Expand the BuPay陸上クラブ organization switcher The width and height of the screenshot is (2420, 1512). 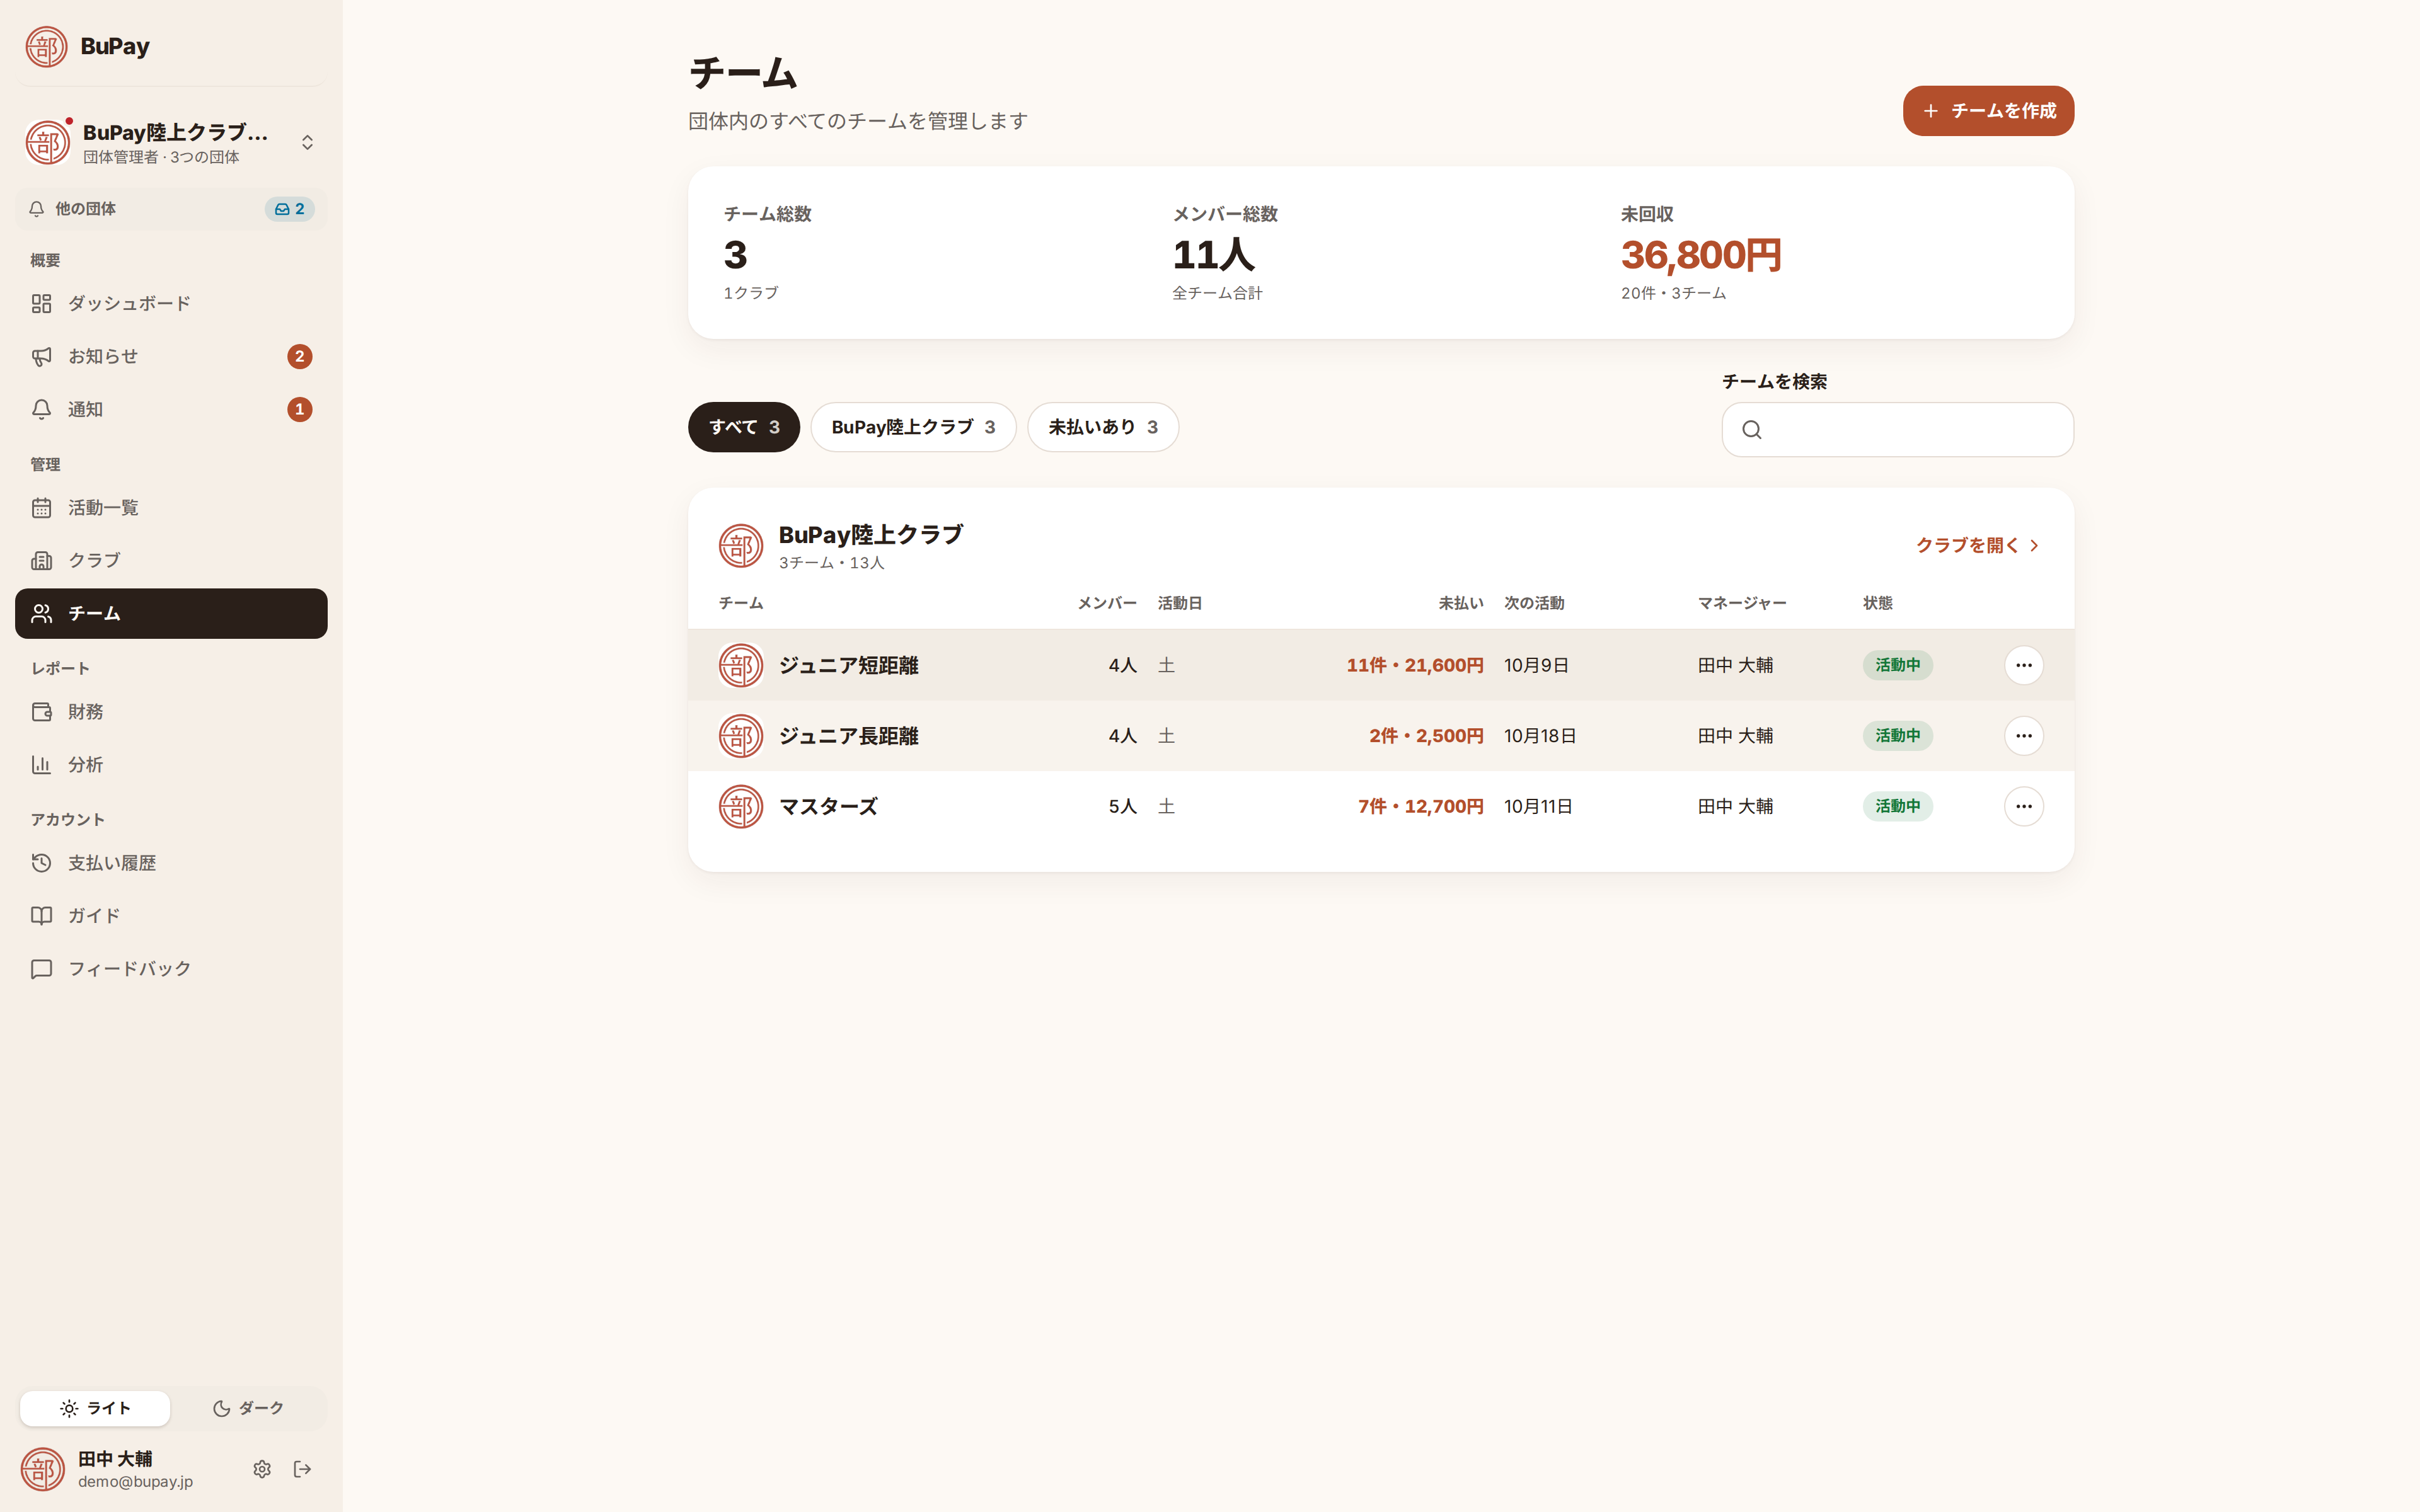[x=171, y=142]
